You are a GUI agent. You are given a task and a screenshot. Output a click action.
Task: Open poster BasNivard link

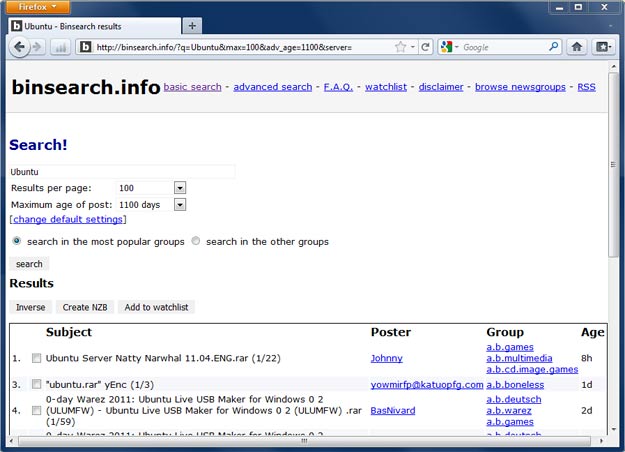tap(393, 411)
